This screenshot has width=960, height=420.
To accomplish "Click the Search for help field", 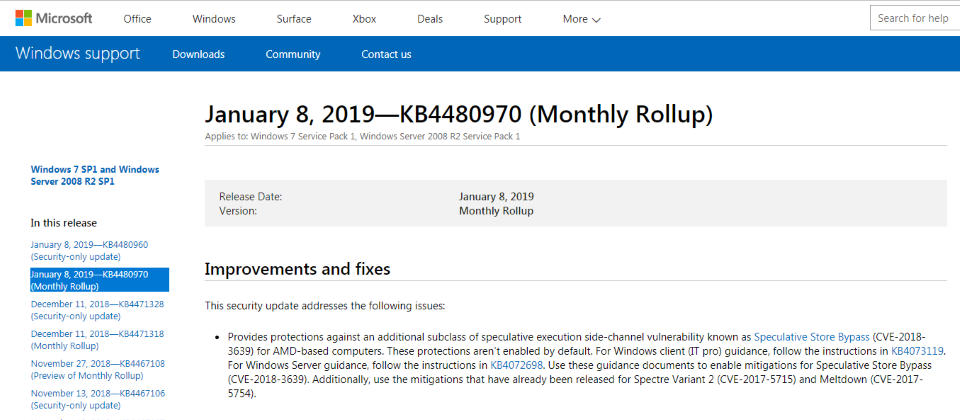I will coord(914,18).
